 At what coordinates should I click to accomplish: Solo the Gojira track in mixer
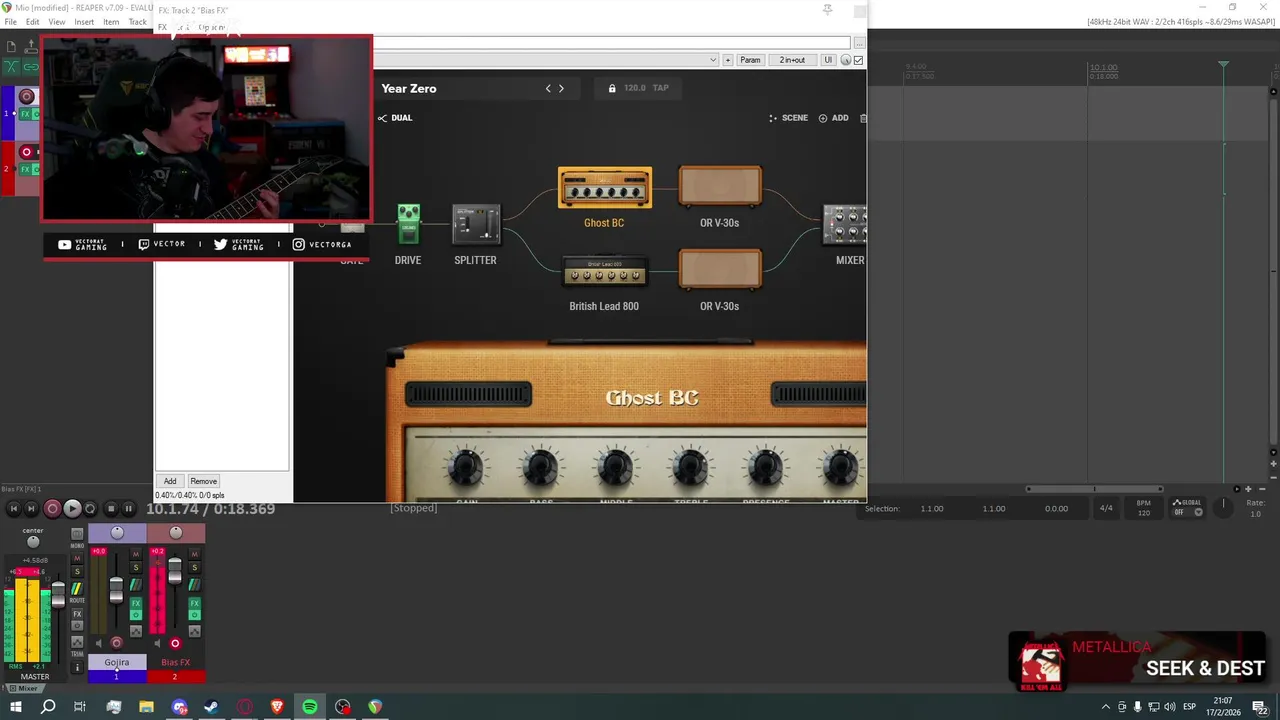(136, 567)
